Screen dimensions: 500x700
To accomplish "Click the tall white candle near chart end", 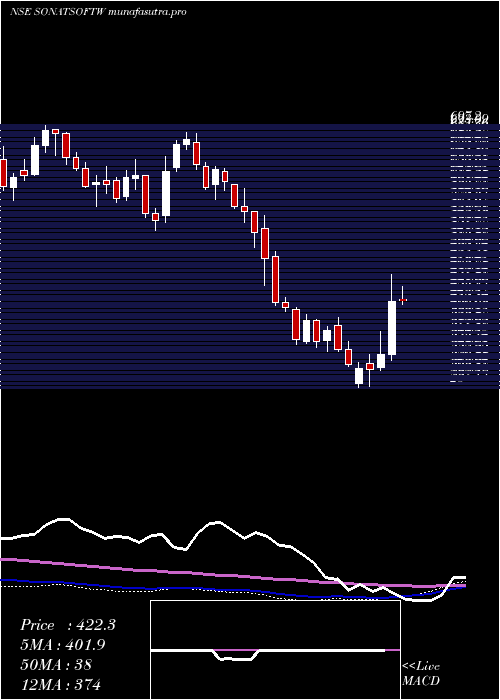I will [x=392, y=328].
